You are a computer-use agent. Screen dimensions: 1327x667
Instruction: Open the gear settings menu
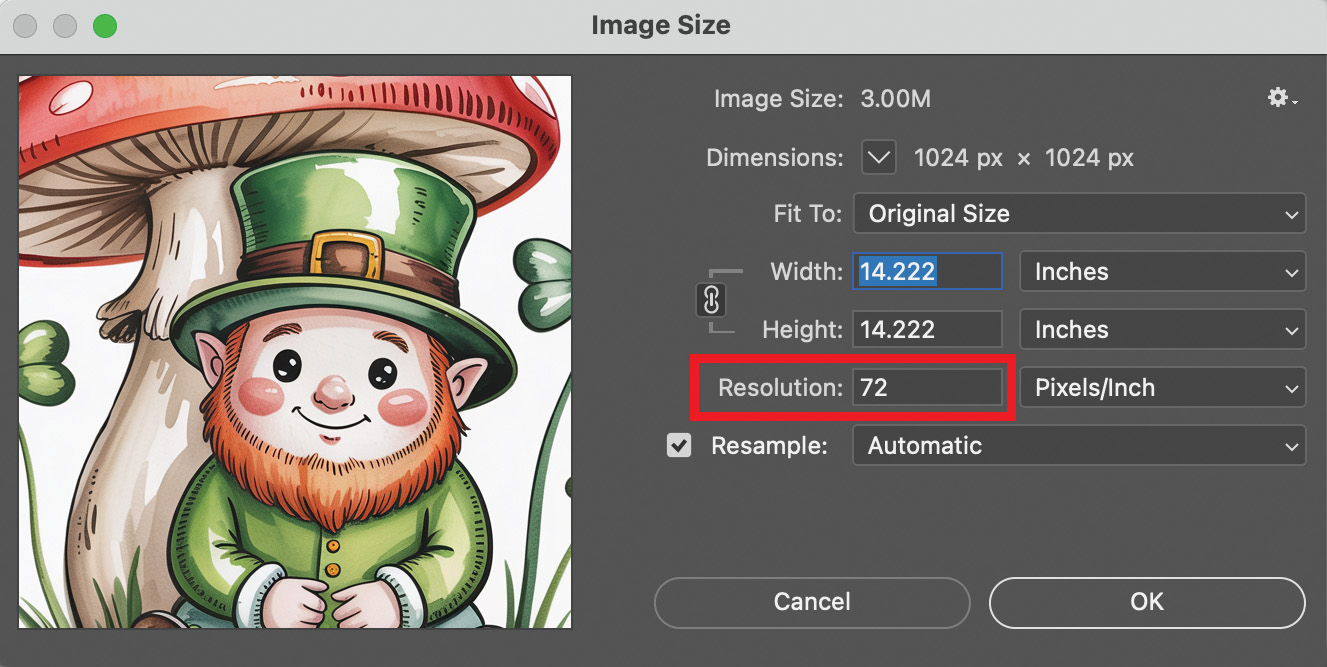(1282, 98)
